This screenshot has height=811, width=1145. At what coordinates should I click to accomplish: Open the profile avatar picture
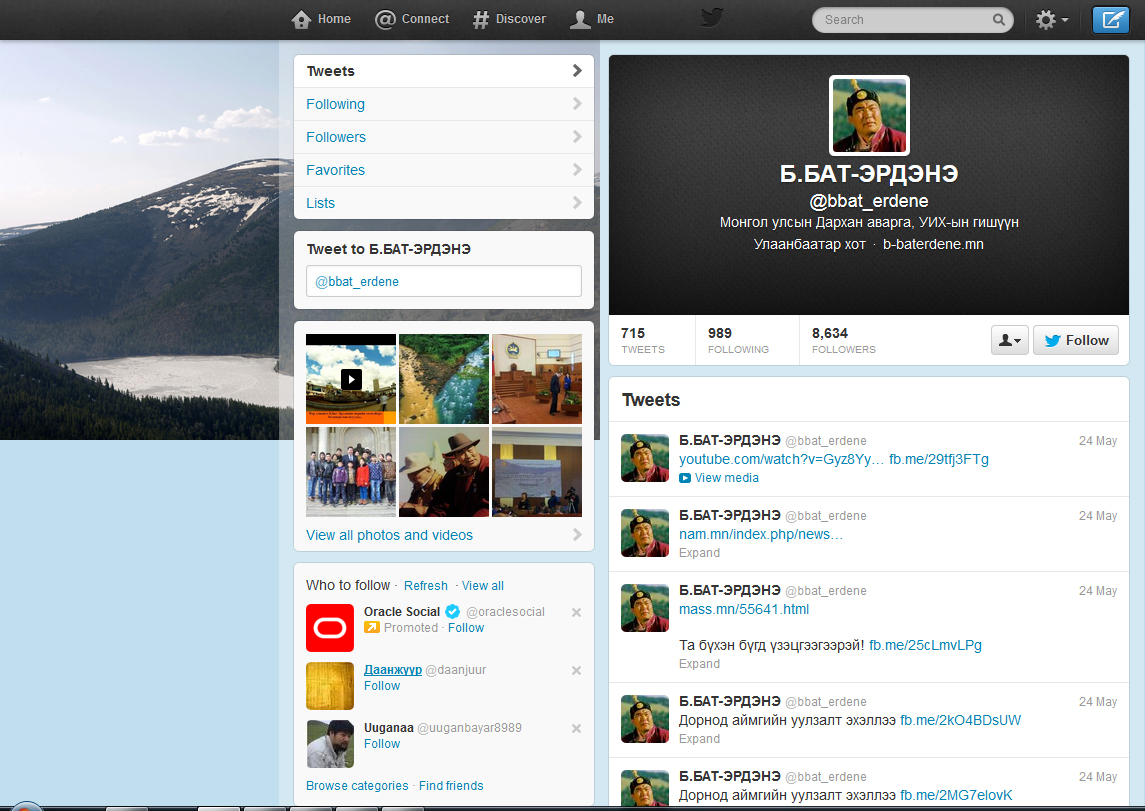[869, 115]
